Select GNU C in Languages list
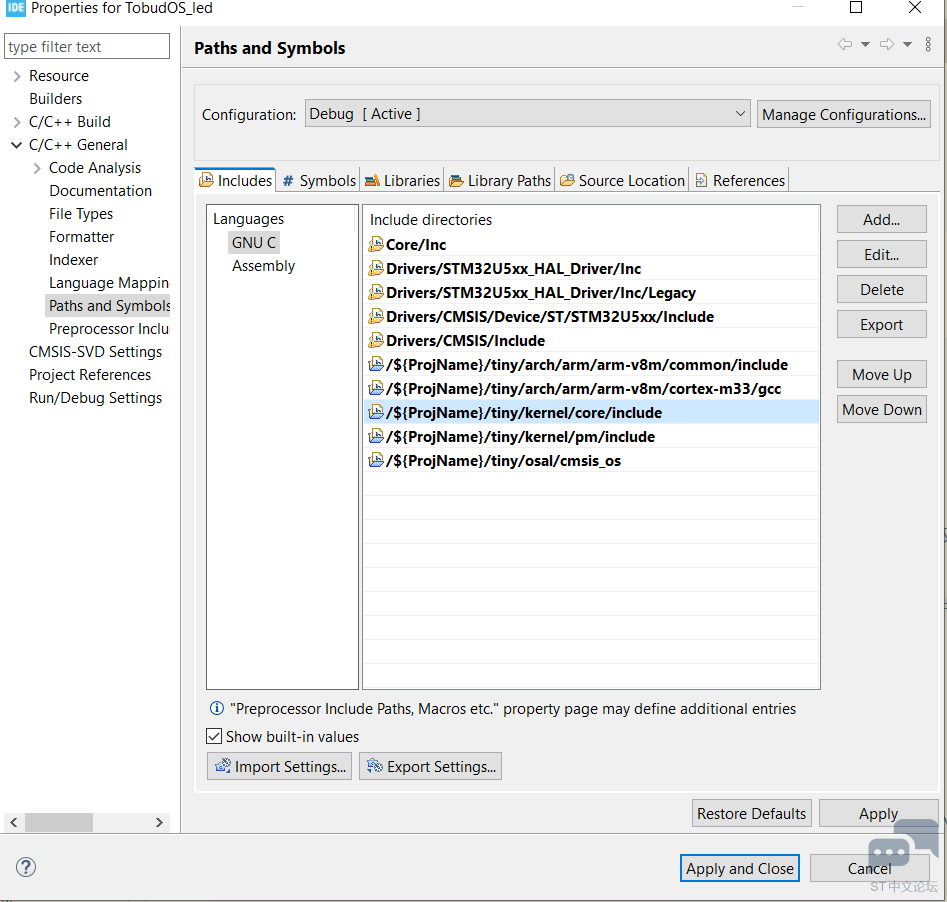Image resolution: width=947 pixels, height=902 pixels. [x=254, y=242]
